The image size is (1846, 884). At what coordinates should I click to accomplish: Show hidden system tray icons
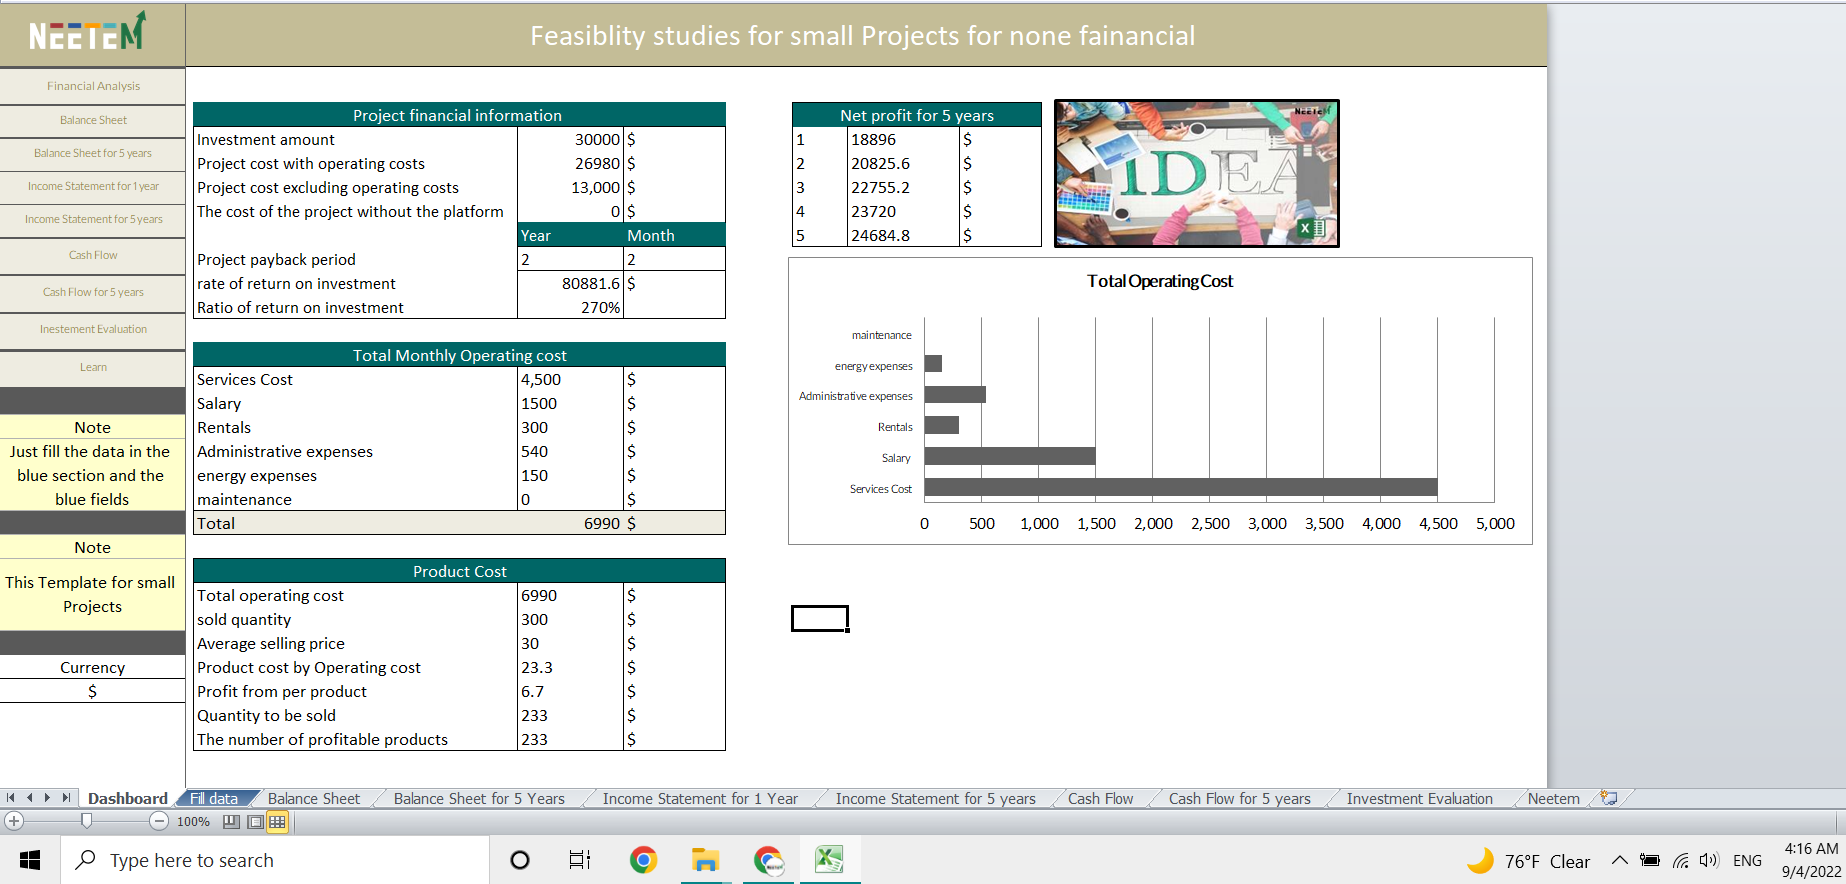(x=1620, y=861)
